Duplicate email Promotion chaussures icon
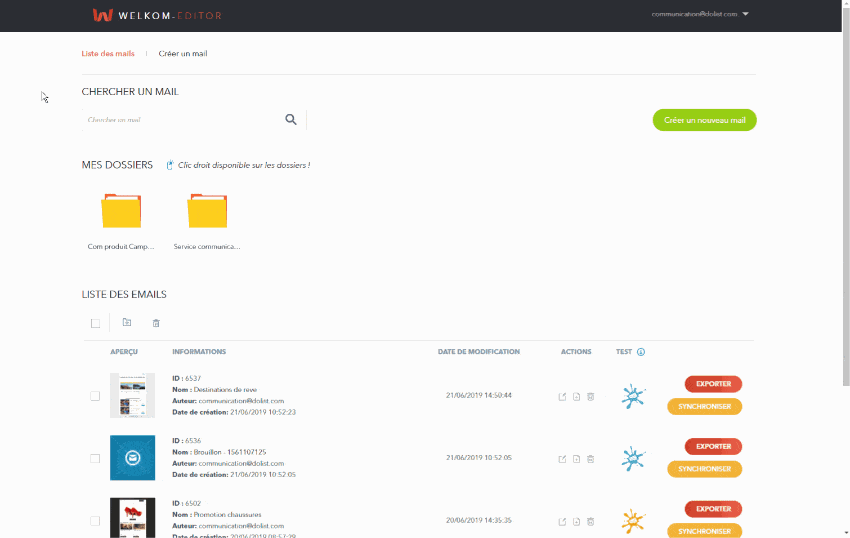The height and width of the screenshot is (538, 850). (x=576, y=521)
